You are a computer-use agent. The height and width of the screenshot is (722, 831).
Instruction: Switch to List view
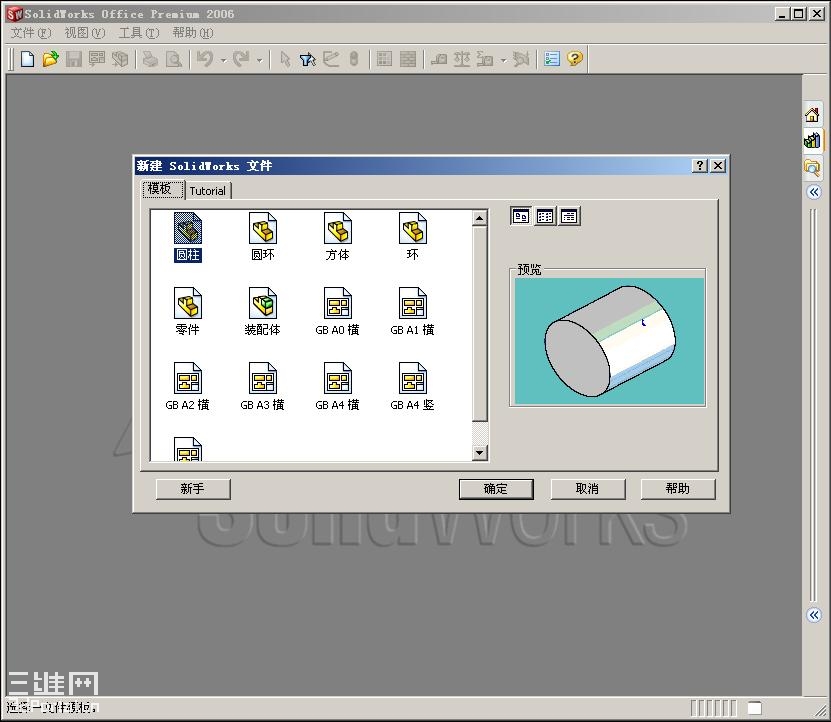545,216
